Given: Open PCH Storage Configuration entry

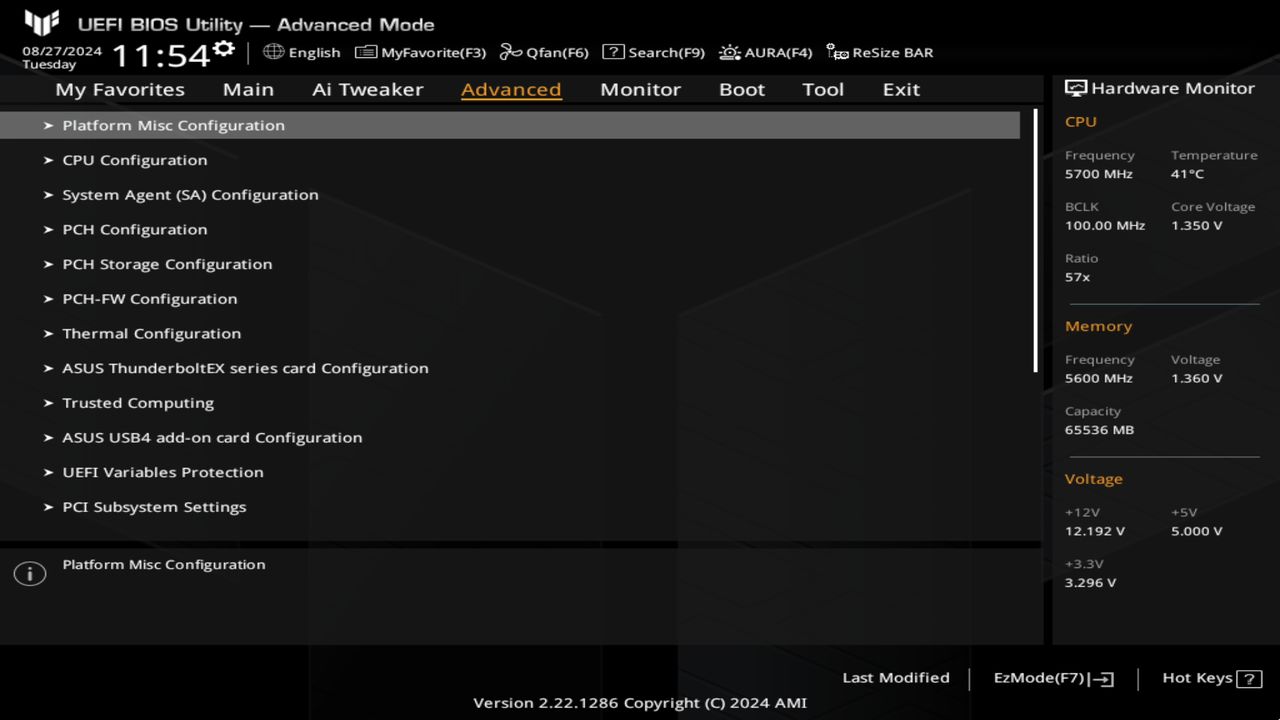Looking at the screenshot, I should [x=167, y=264].
